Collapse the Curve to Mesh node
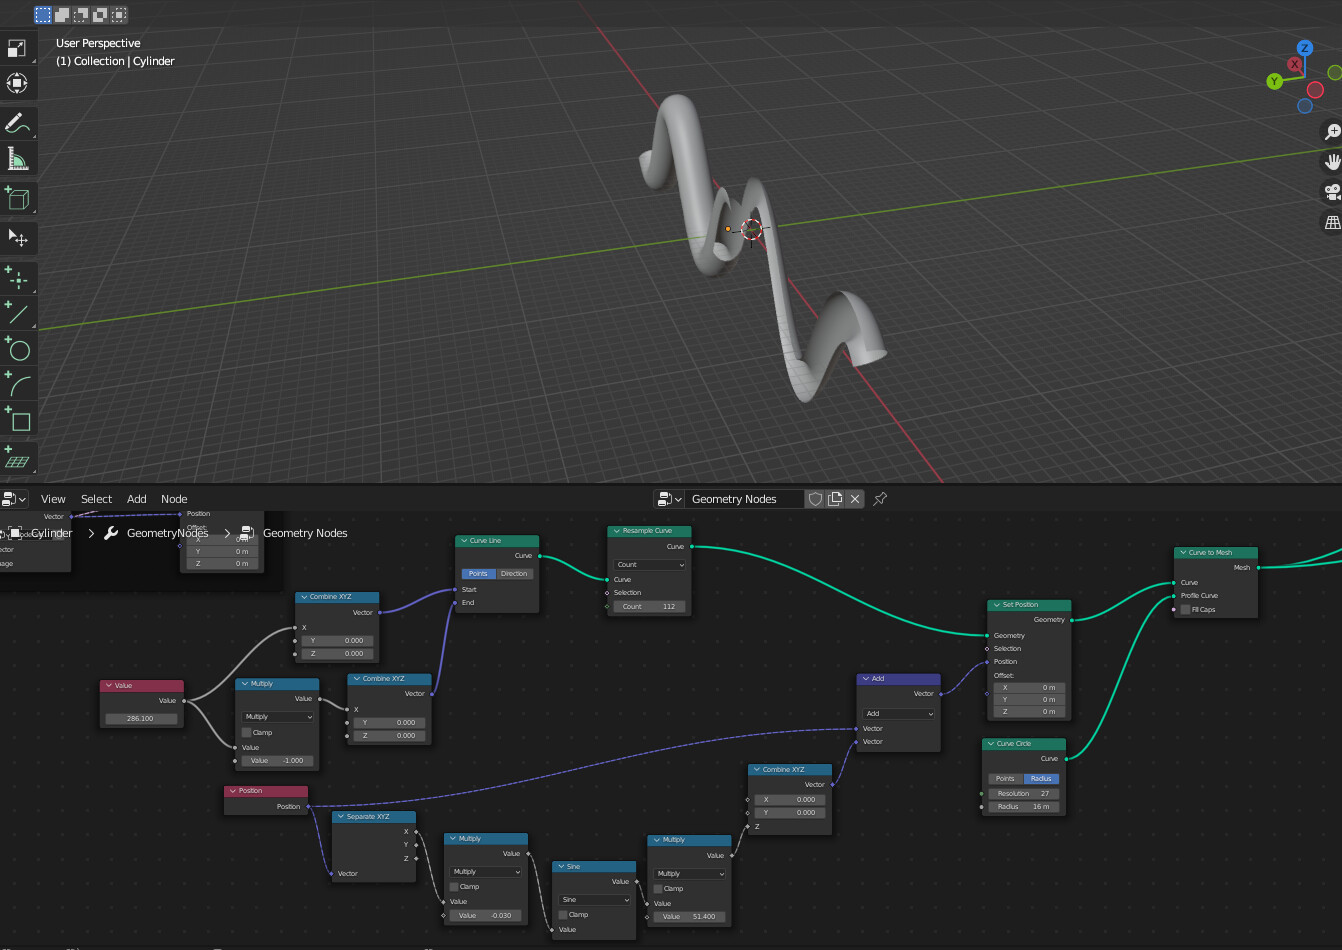This screenshot has width=1342, height=950. point(1183,552)
